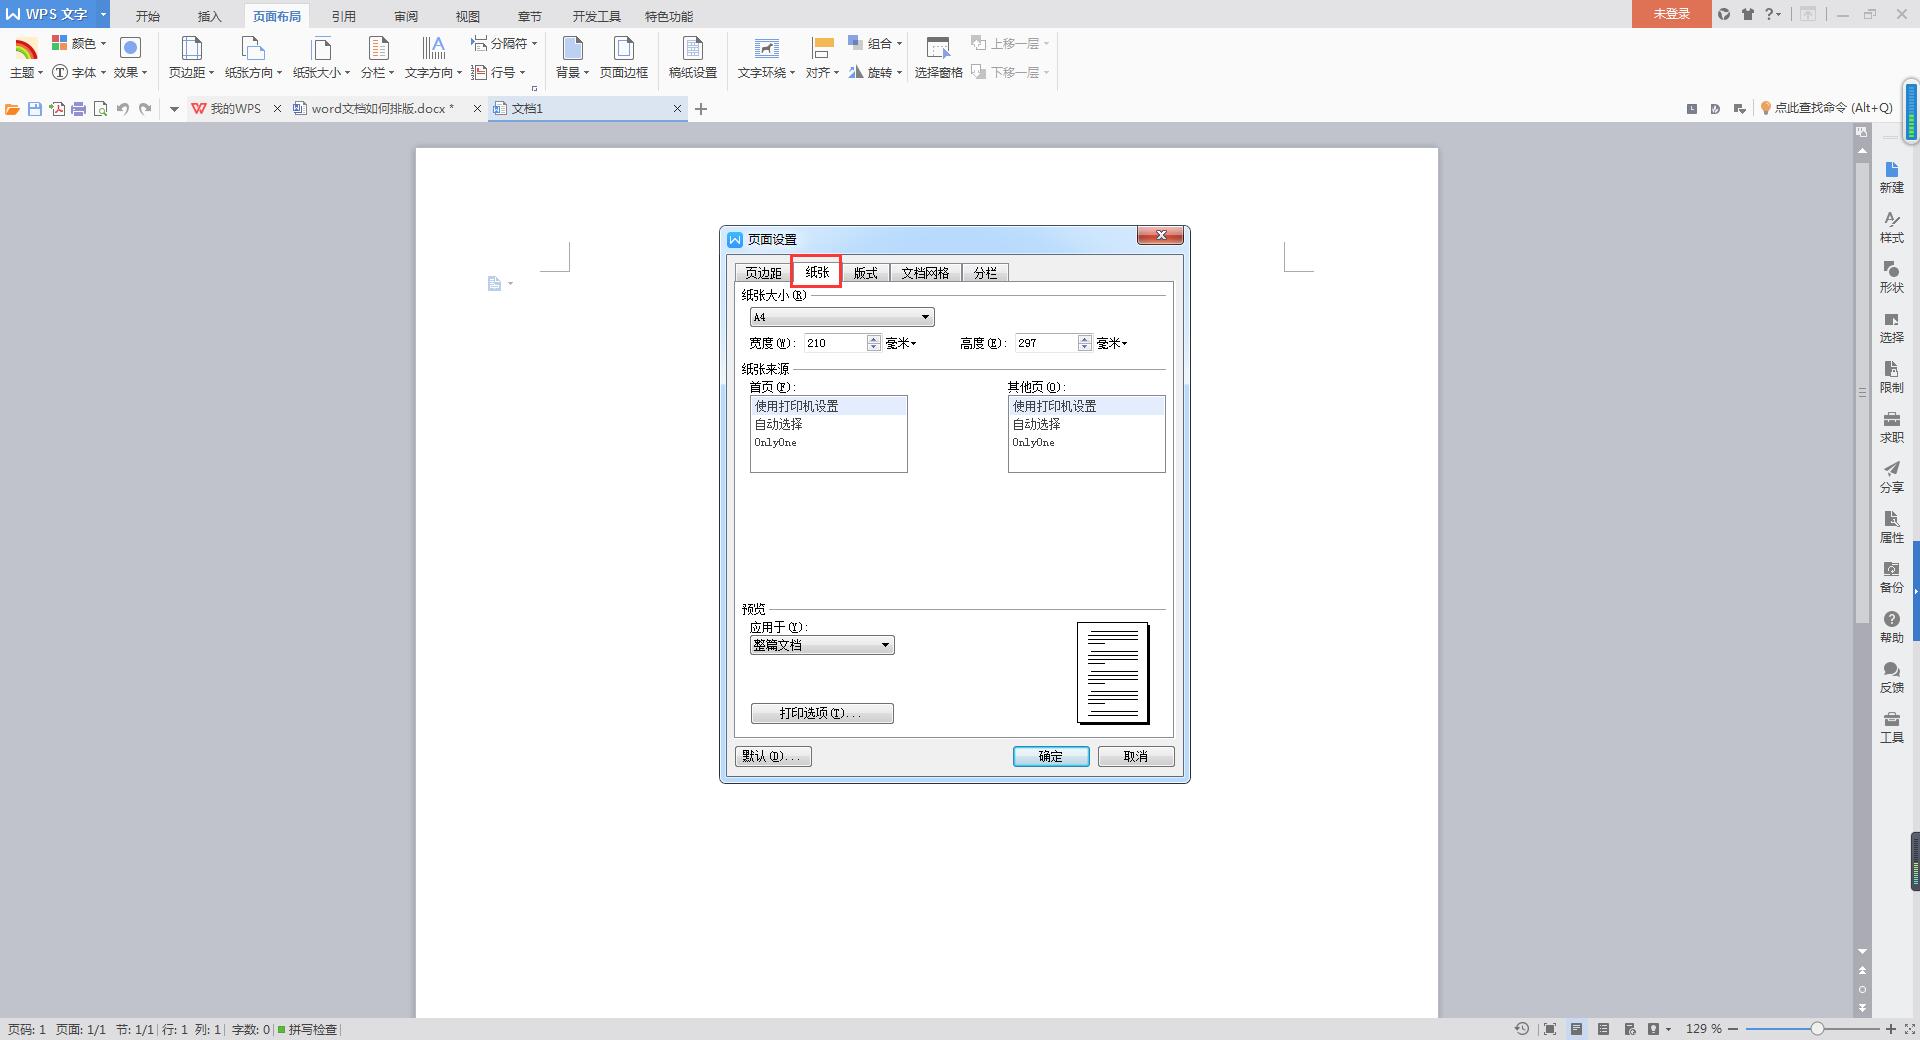Click the save icon in quick access toolbar
Viewport: 1920px width, 1040px height.
[35, 109]
